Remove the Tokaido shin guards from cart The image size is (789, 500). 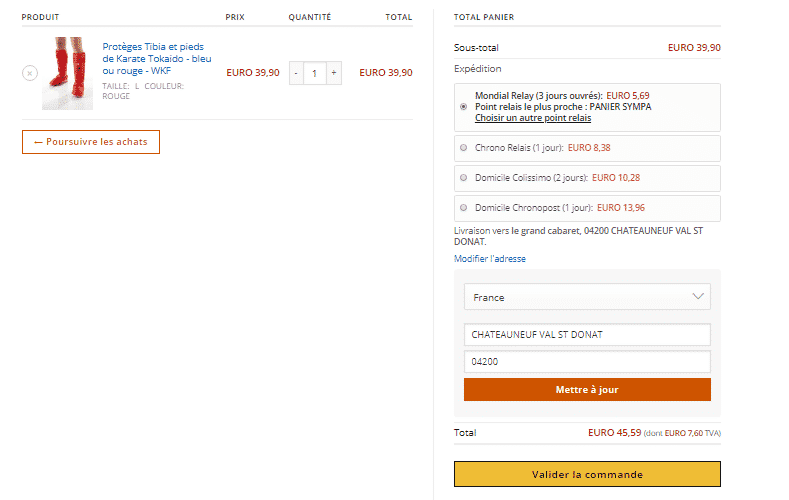coord(30,73)
